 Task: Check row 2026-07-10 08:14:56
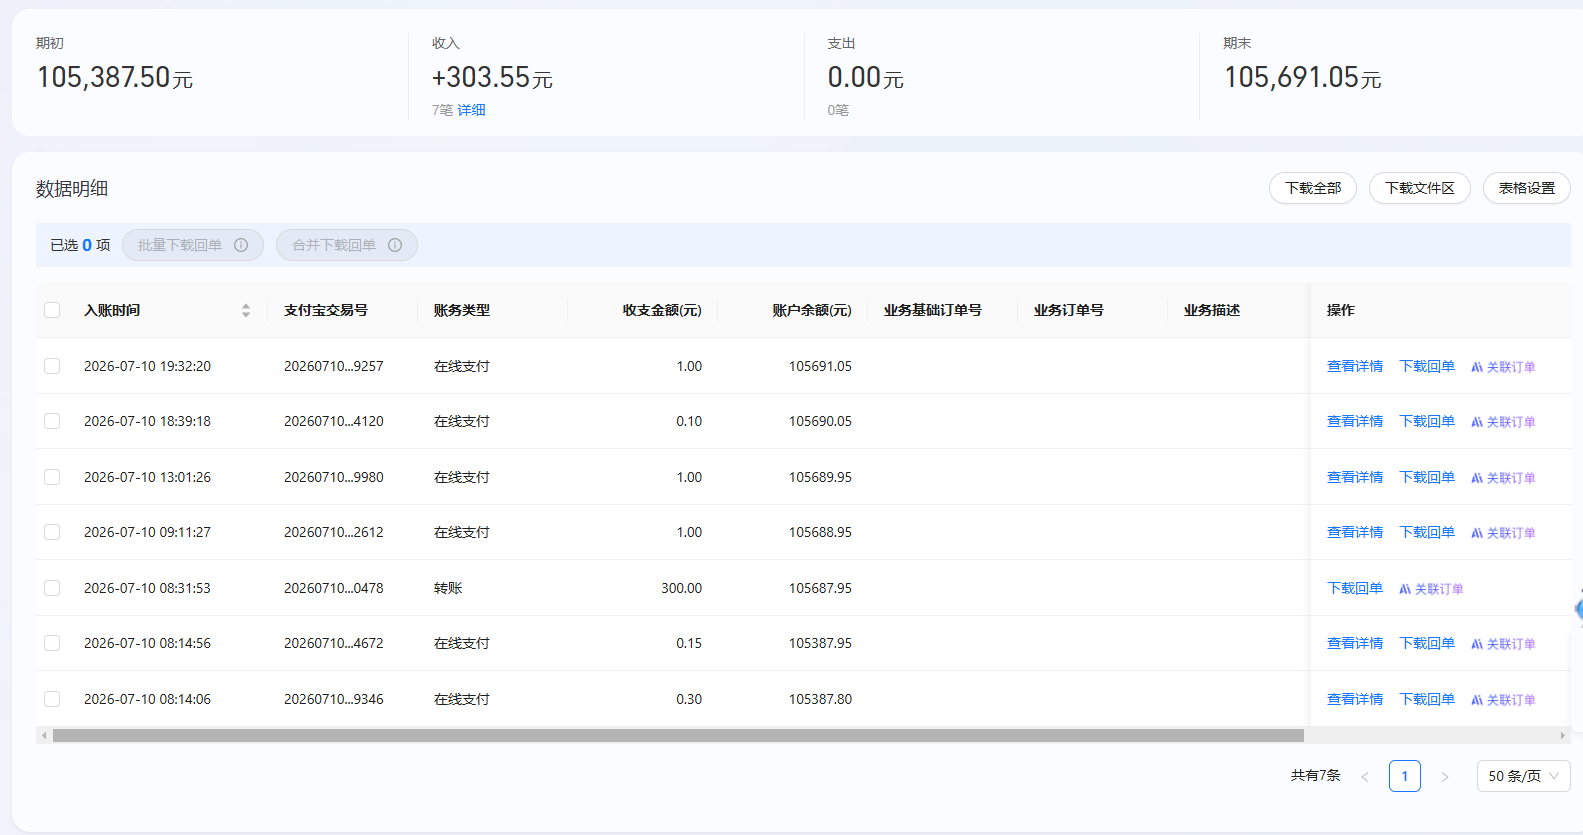point(52,643)
